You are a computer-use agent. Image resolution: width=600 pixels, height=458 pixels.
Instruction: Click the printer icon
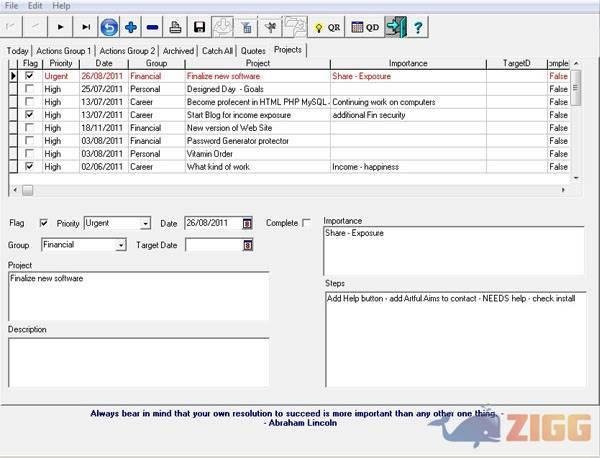(x=176, y=27)
